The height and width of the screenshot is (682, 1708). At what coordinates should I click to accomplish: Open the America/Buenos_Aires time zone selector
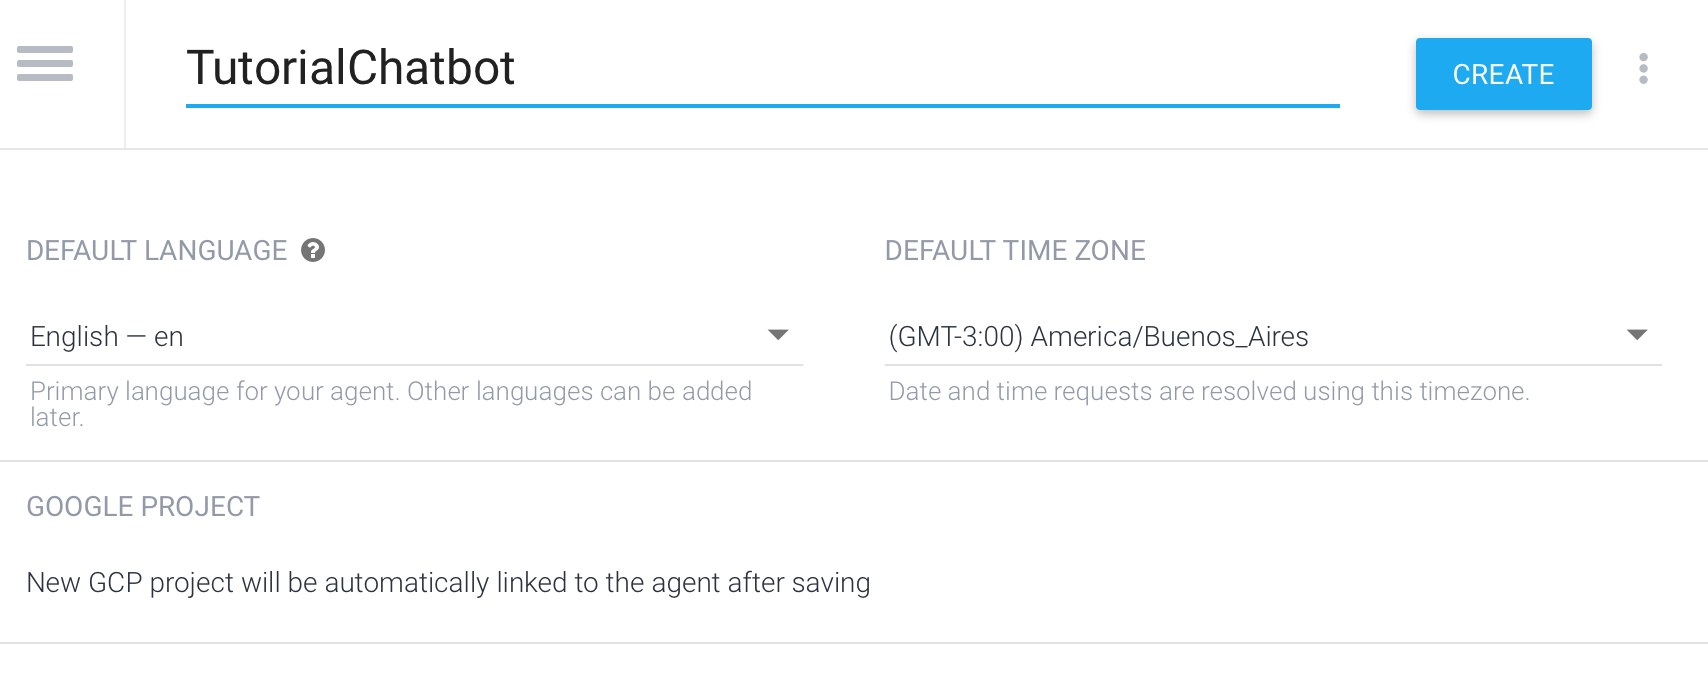[1273, 336]
